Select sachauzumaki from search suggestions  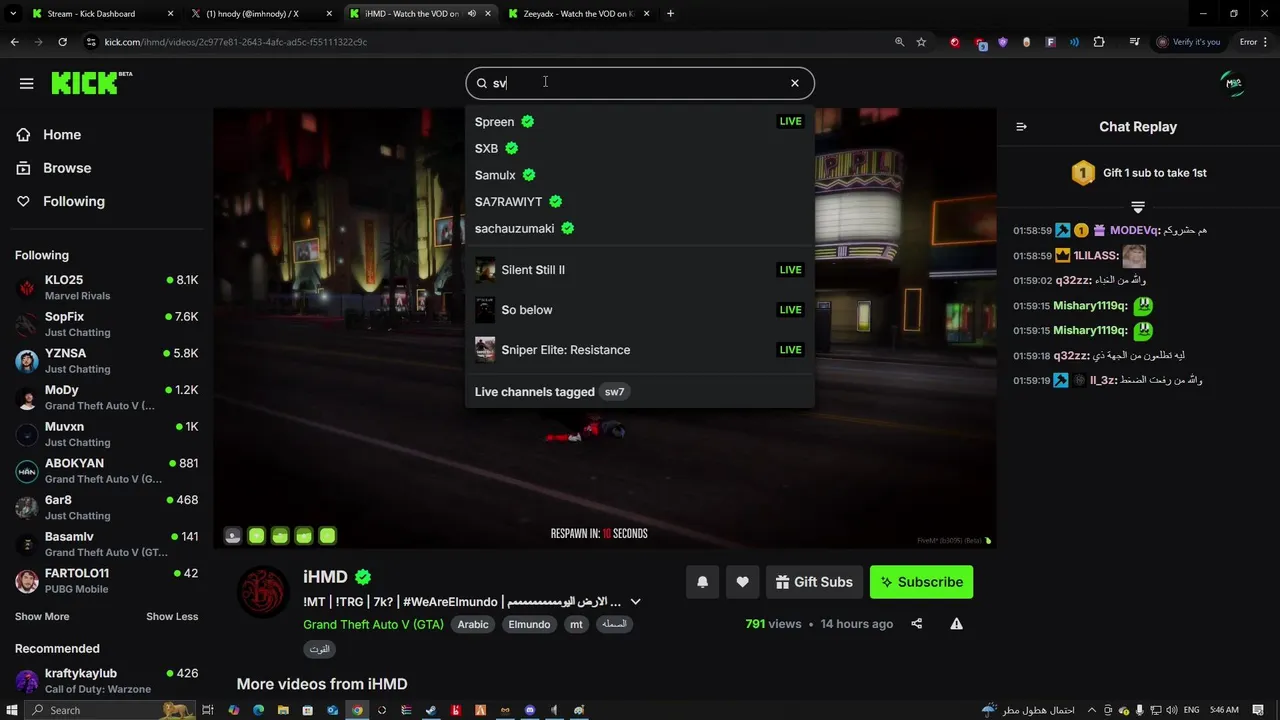tap(639, 228)
